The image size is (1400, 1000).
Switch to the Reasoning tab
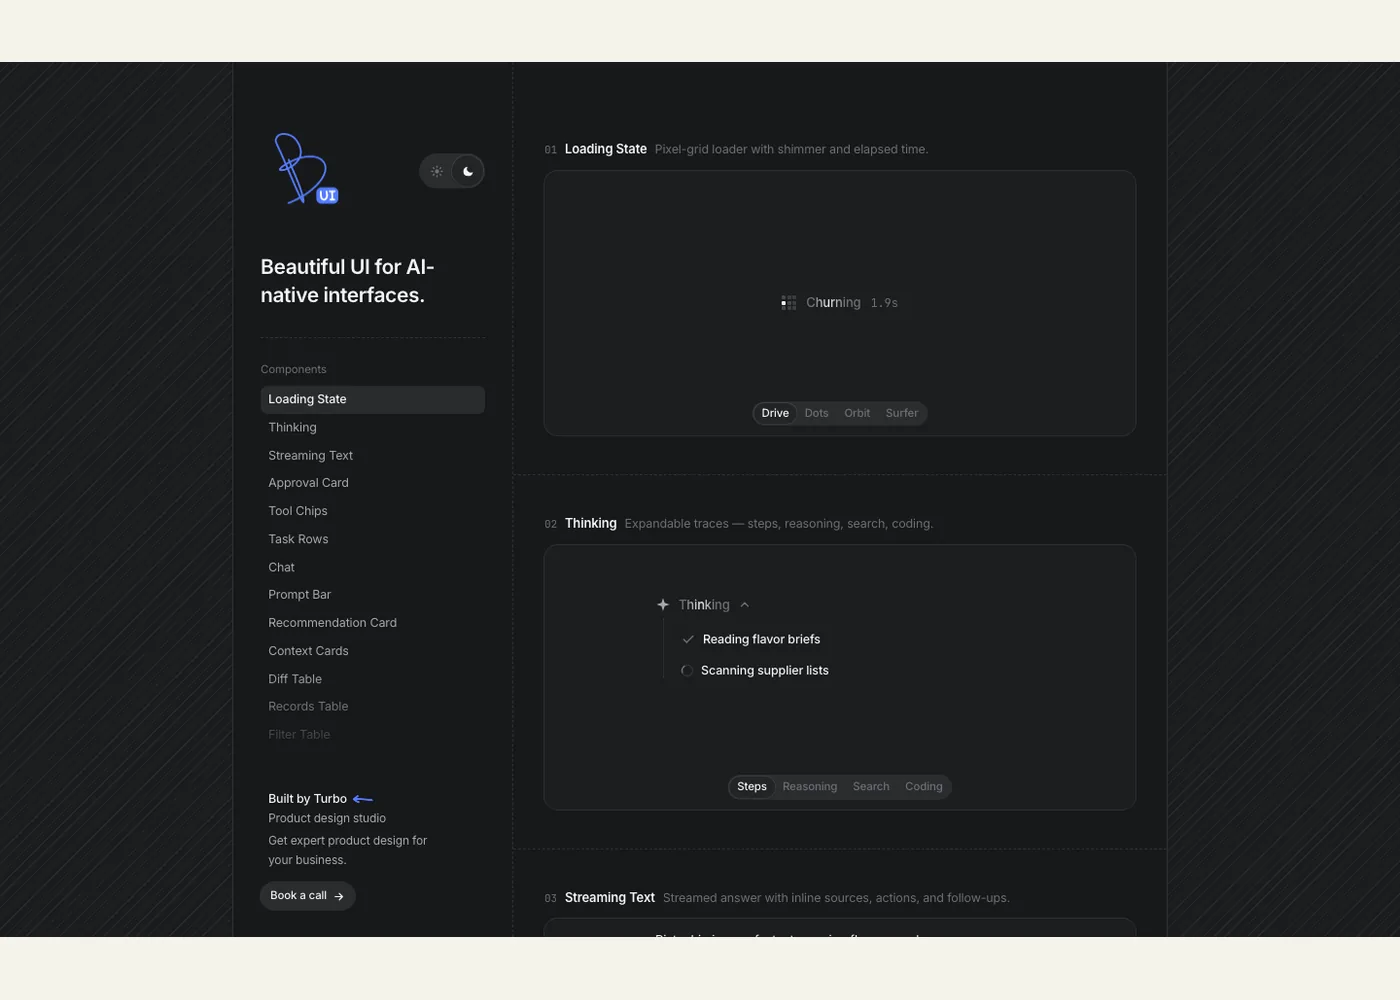click(x=810, y=787)
